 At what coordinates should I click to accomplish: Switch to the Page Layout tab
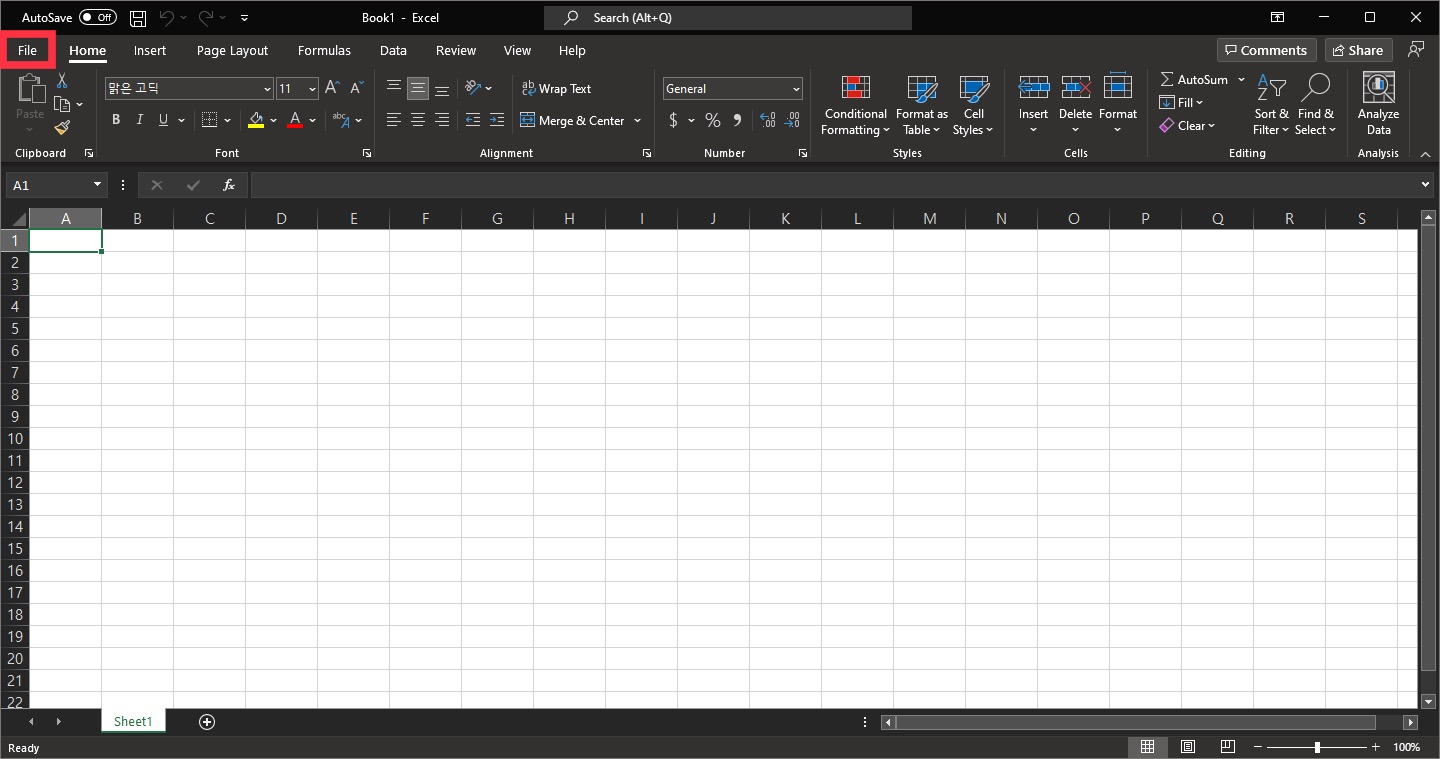pyautogui.click(x=232, y=50)
